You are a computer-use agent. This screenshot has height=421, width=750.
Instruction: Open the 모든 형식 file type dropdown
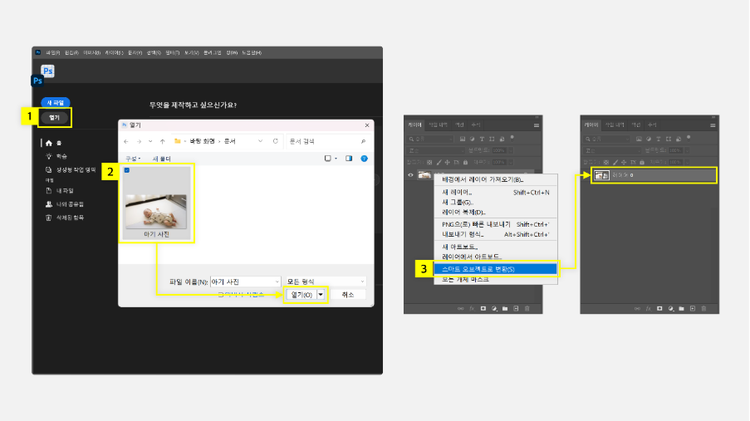(x=325, y=282)
